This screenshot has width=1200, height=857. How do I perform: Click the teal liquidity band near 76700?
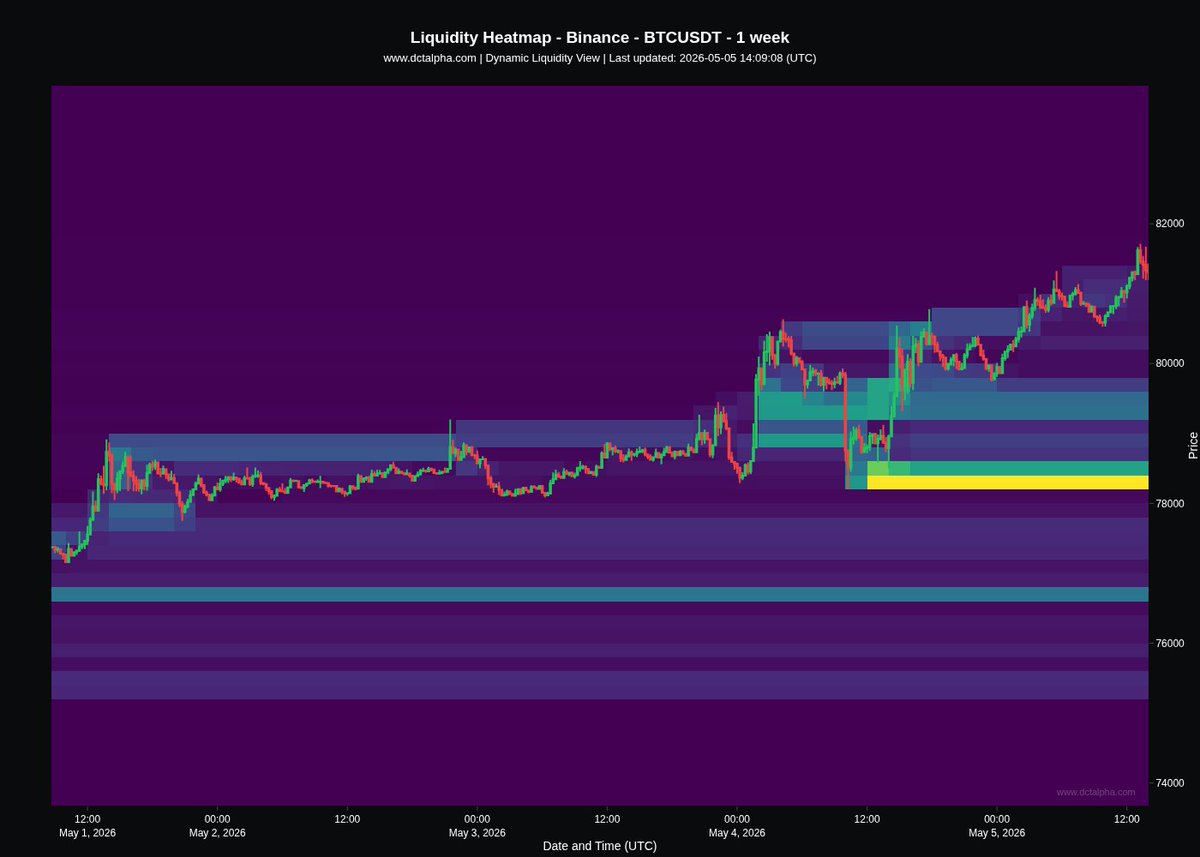600,594
